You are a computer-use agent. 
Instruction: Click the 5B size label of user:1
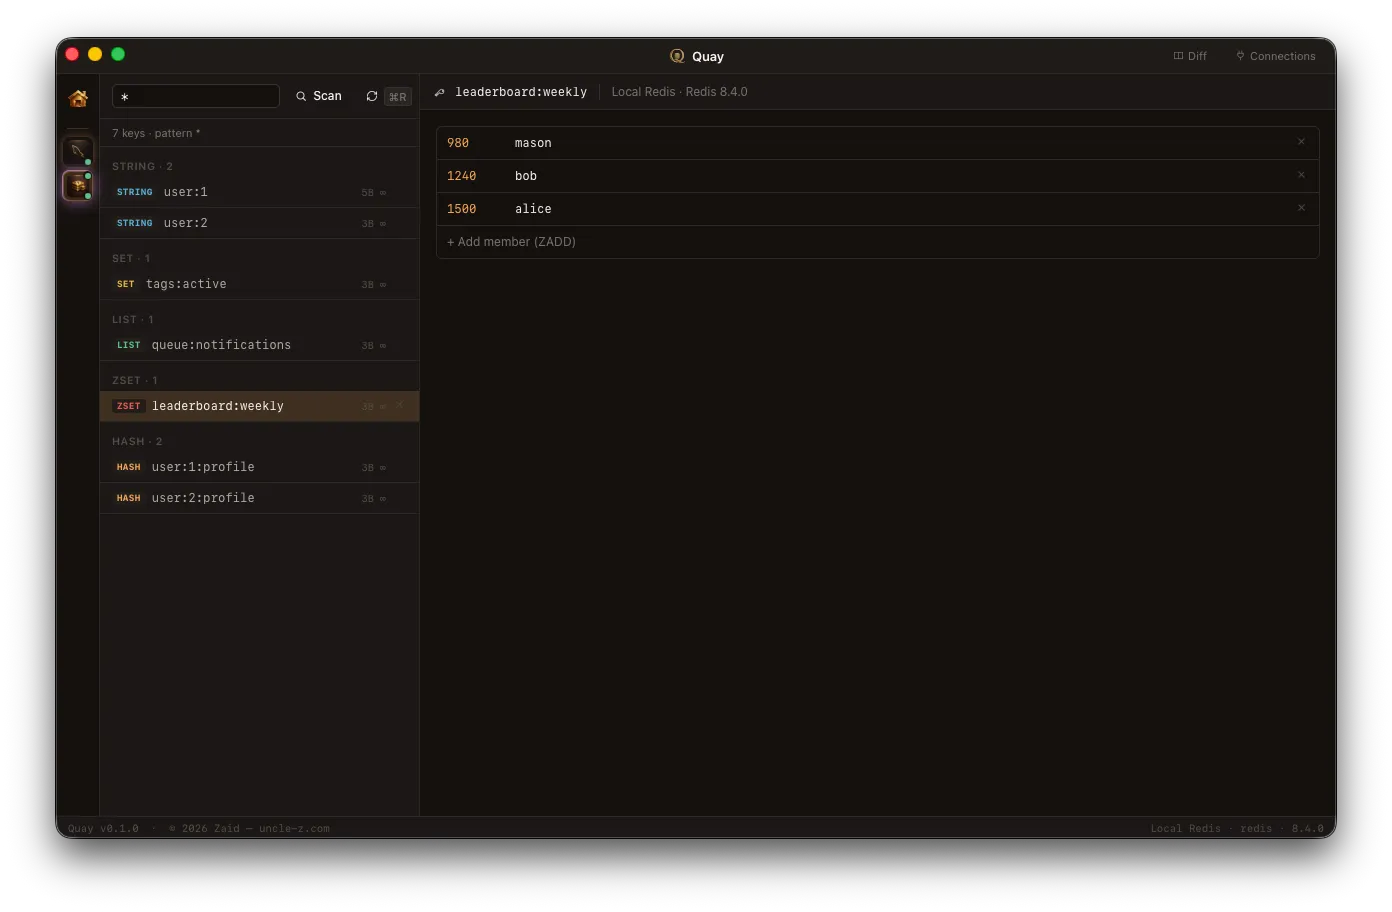click(x=368, y=193)
